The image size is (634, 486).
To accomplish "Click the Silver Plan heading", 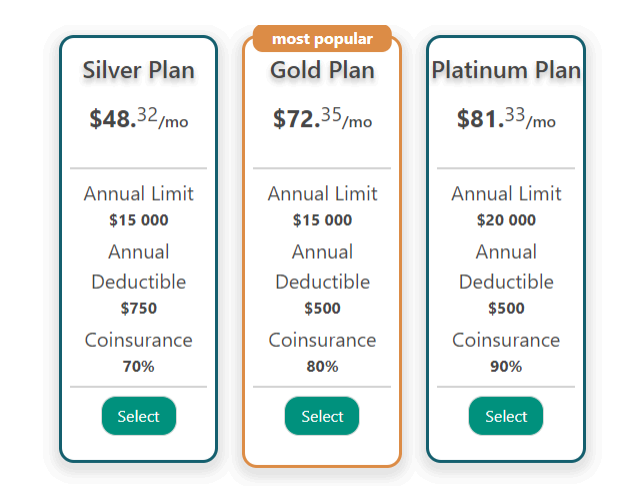I will (138, 70).
